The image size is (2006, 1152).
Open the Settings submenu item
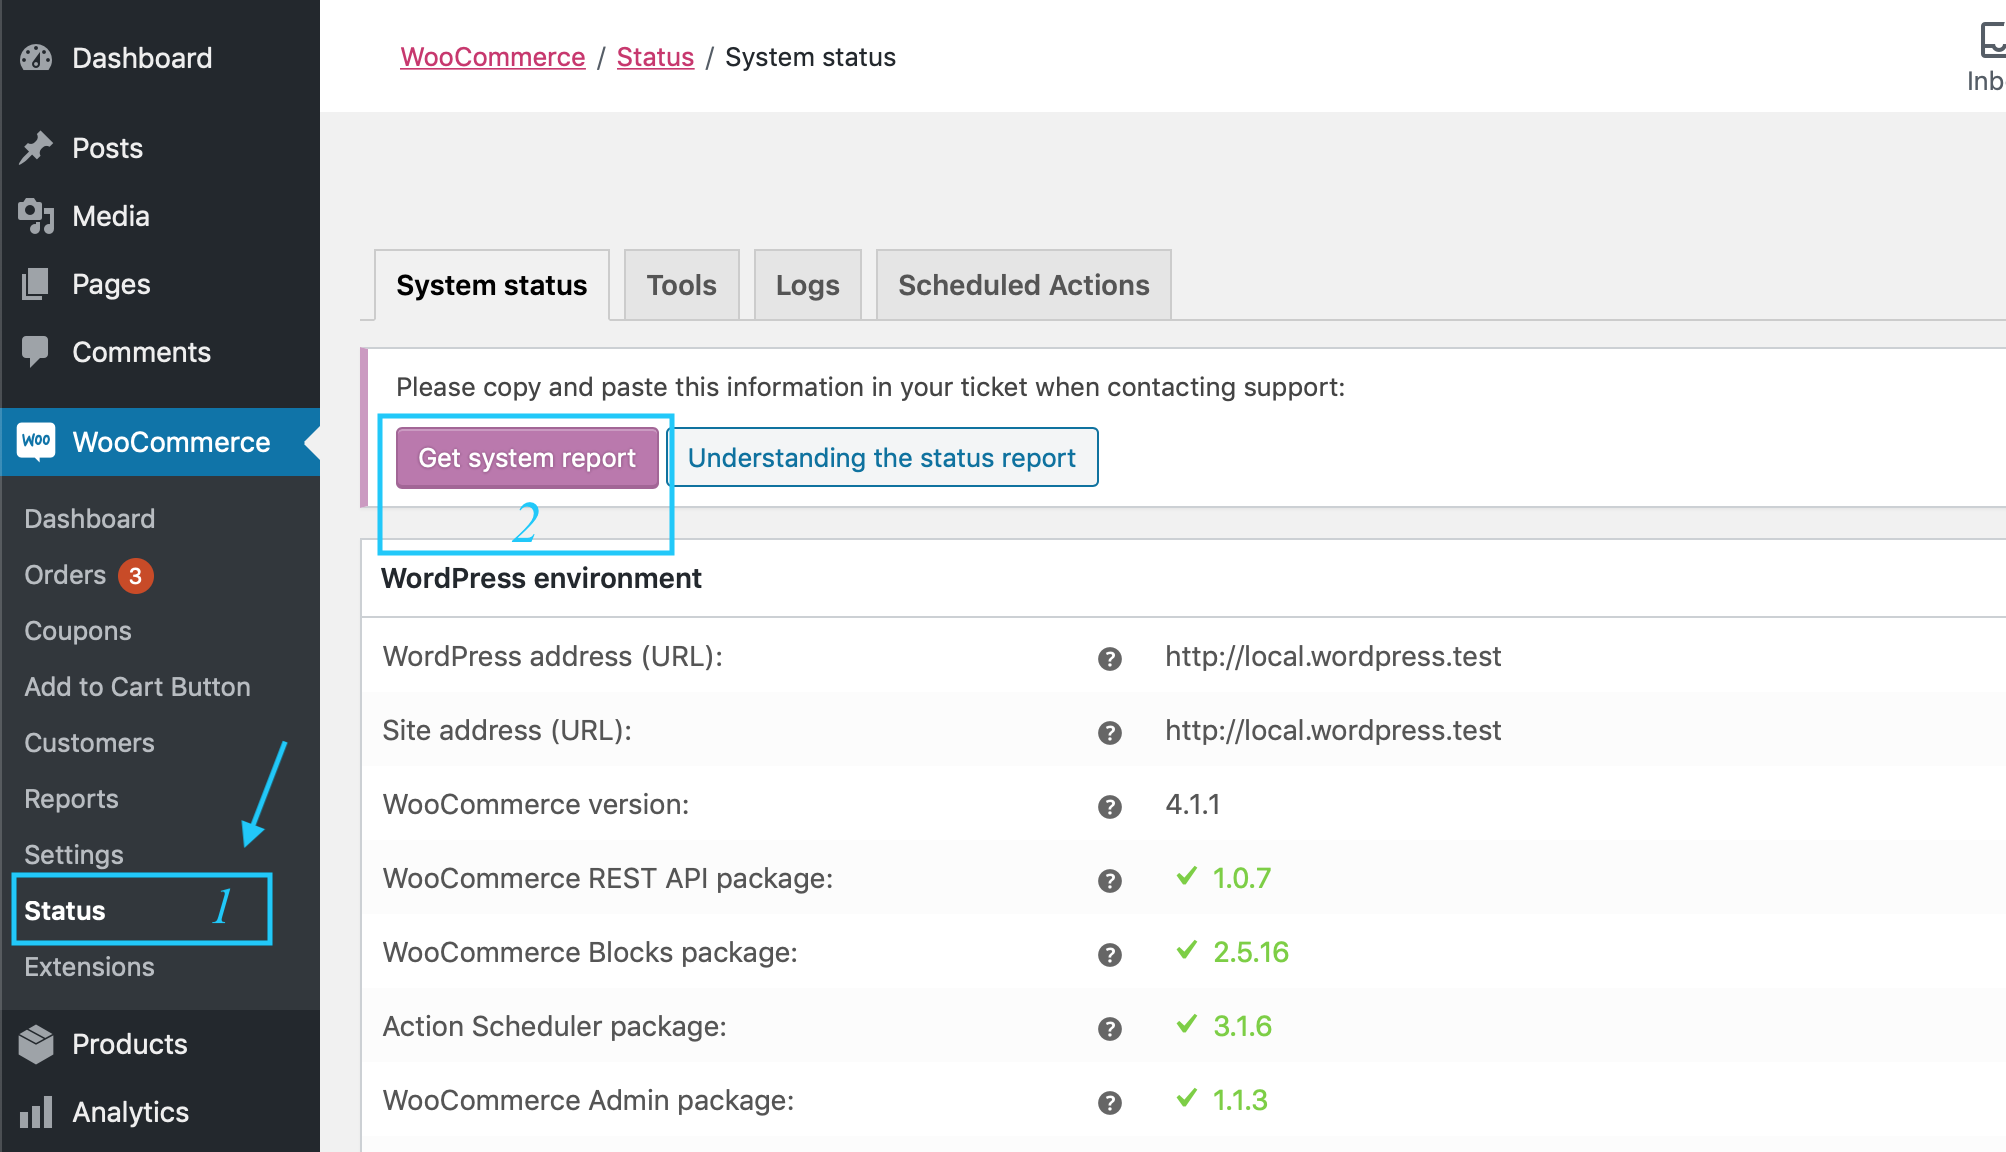tap(74, 855)
